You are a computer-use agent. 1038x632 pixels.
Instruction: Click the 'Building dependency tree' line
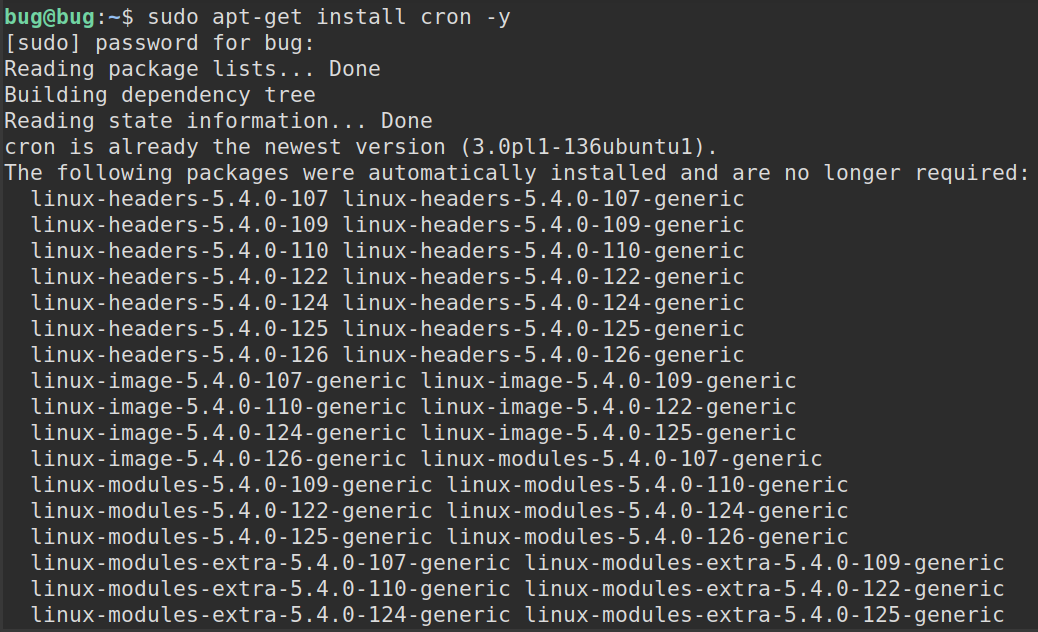pyautogui.click(x=160, y=95)
